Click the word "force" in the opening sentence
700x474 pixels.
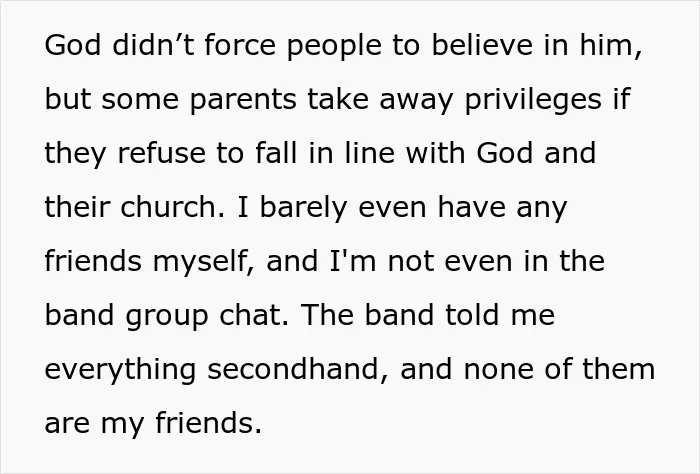pos(240,45)
